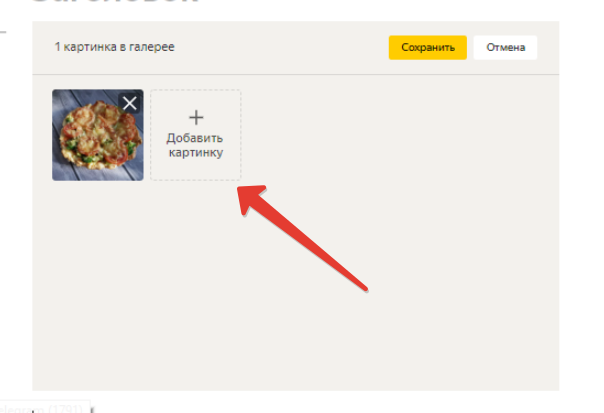Open the Telegram (1791) taskbar item
The image size is (604, 413).
pyautogui.click(x=45, y=408)
